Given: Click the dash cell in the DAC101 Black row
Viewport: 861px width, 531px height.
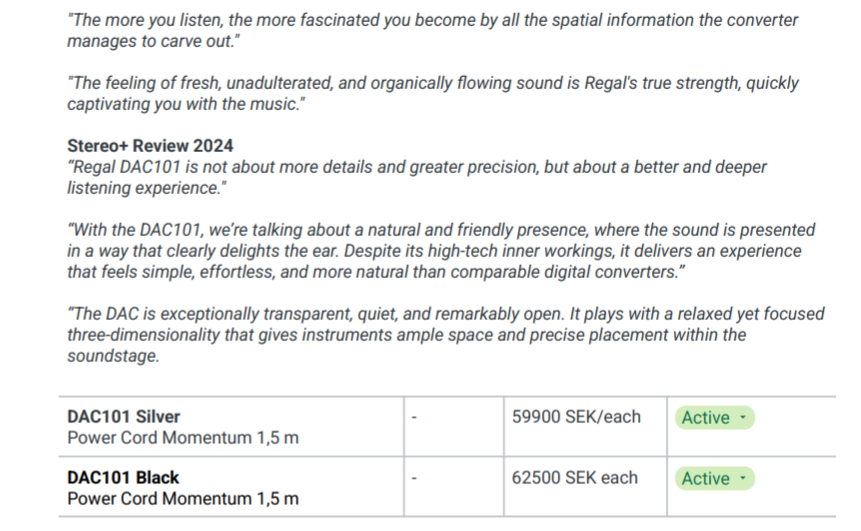Looking at the screenshot, I should click(414, 478).
